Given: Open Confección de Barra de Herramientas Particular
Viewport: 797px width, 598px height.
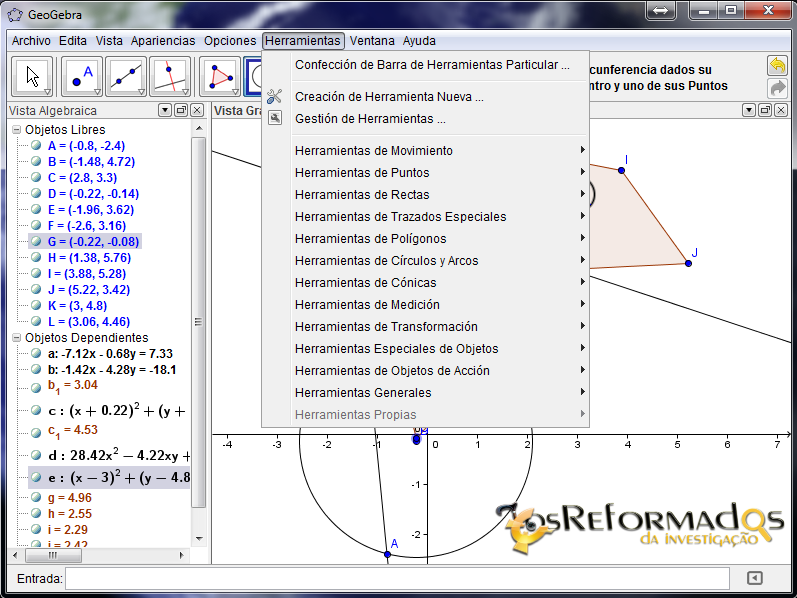Looking at the screenshot, I should point(432,65).
